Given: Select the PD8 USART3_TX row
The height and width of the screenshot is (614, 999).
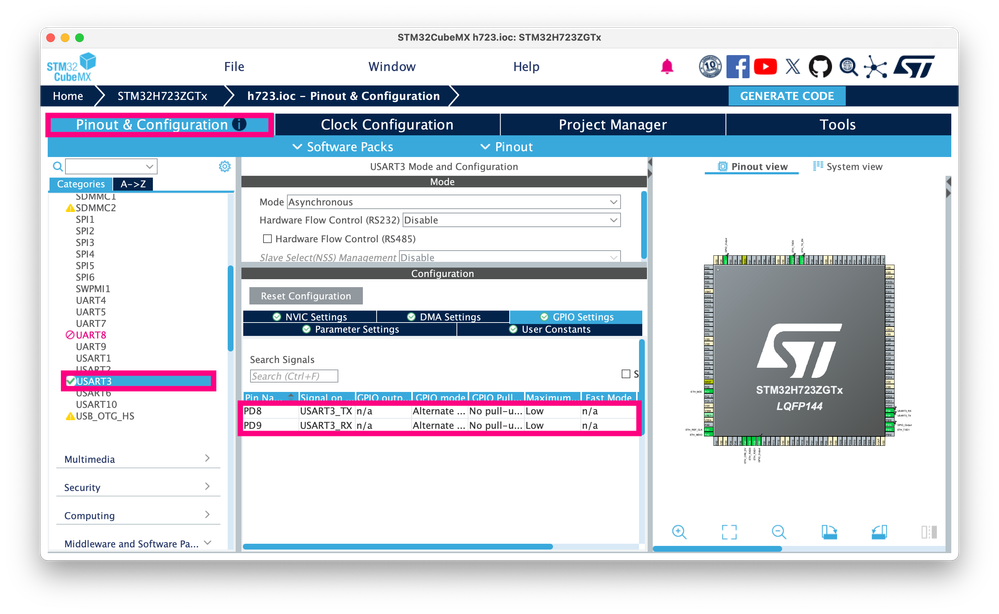Looking at the screenshot, I should tap(440, 411).
